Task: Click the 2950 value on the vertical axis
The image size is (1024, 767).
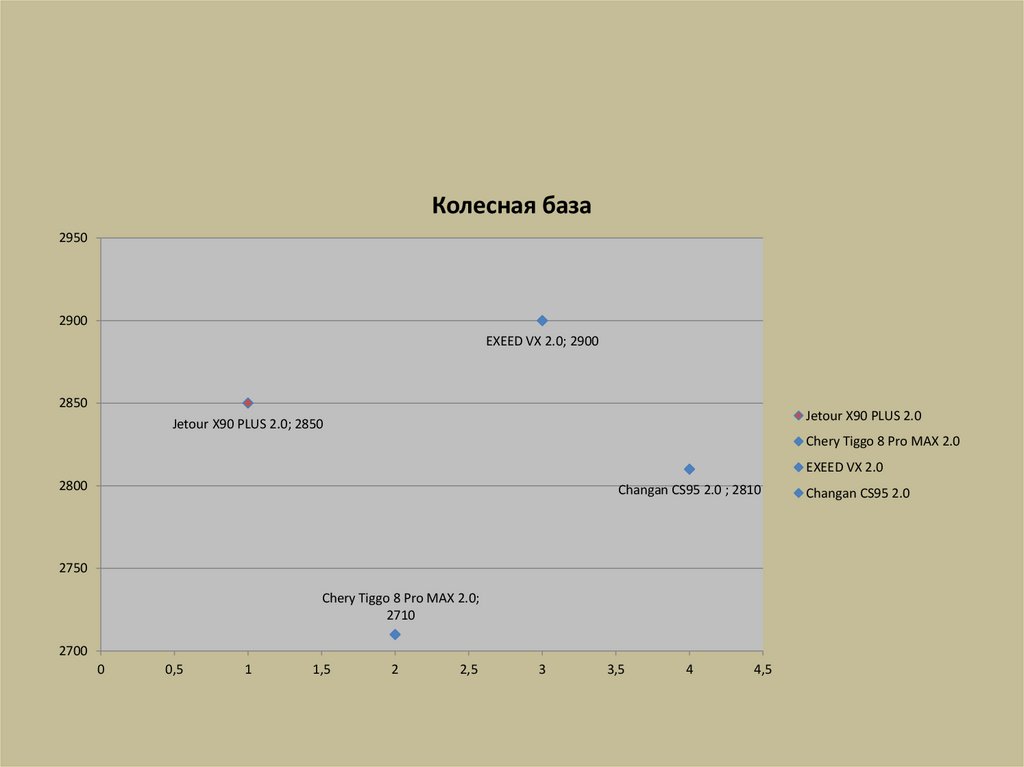Action: point(73,238)
